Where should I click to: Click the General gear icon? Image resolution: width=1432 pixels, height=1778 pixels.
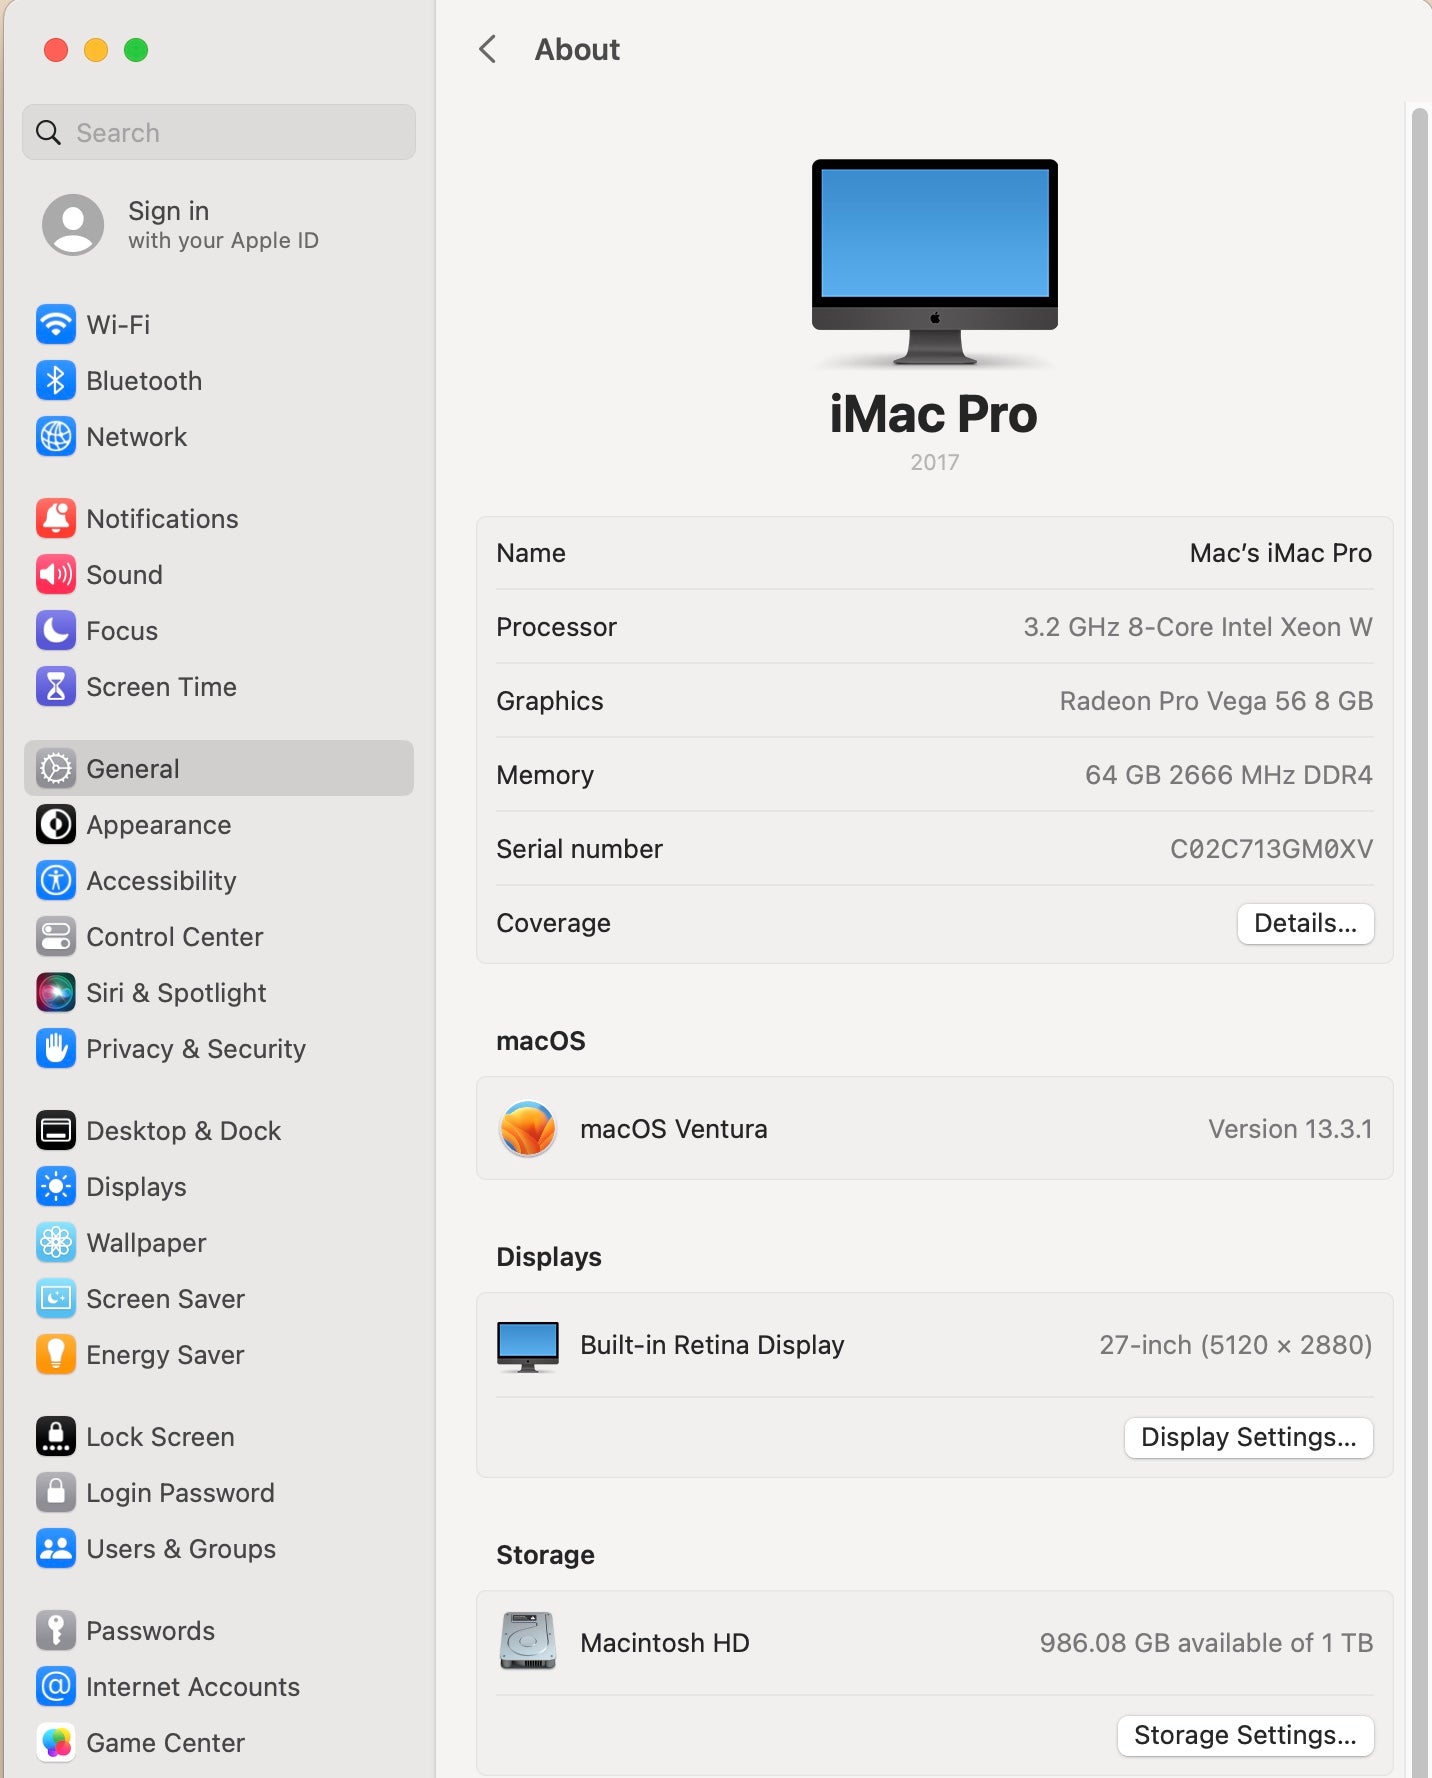(x=56, y=768)
